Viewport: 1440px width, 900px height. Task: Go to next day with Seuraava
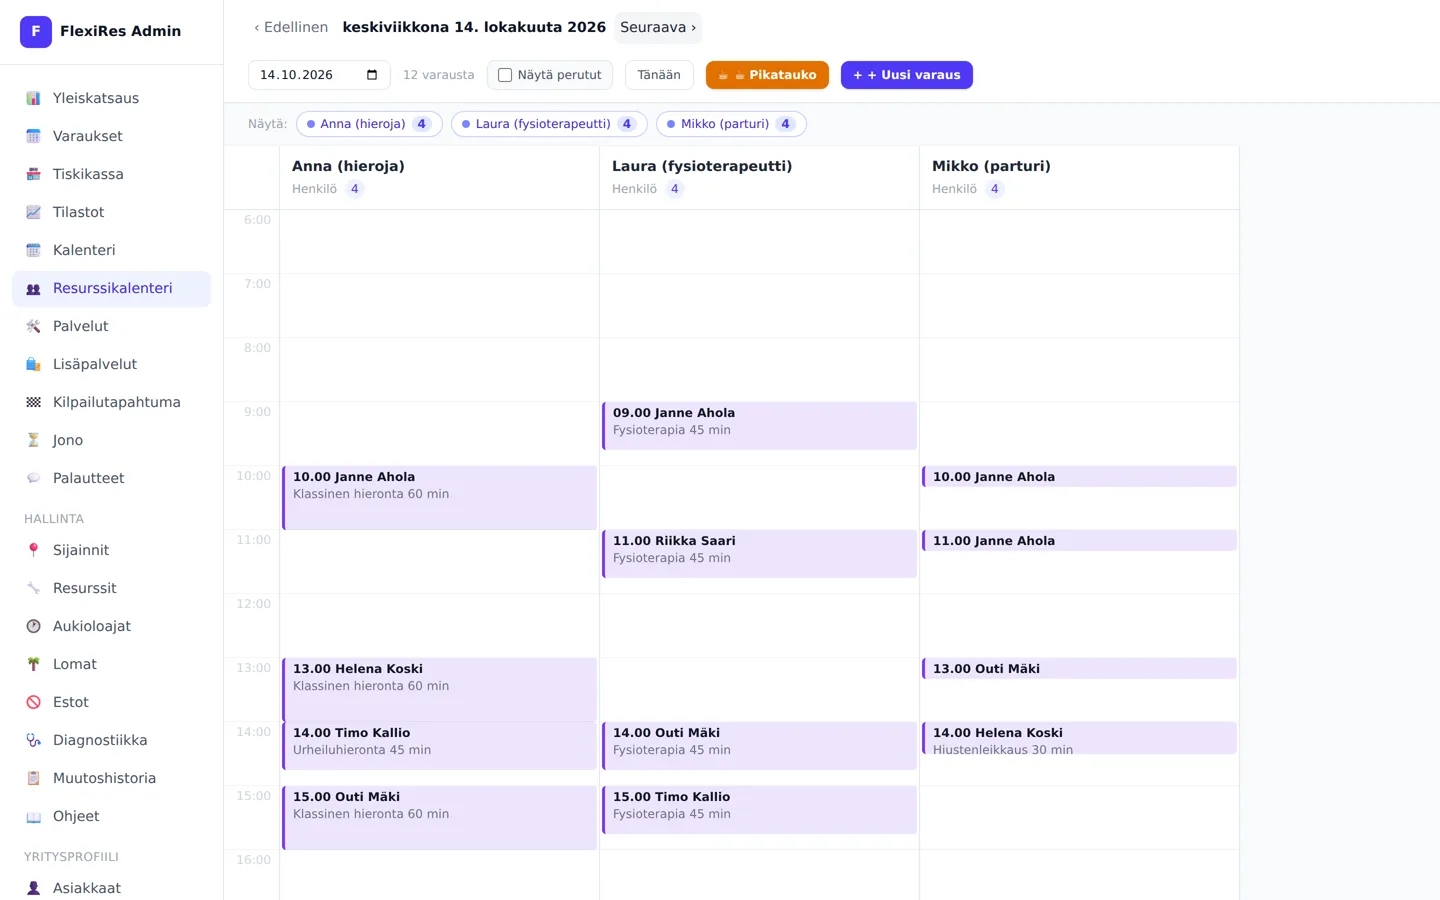click(658, 27)
